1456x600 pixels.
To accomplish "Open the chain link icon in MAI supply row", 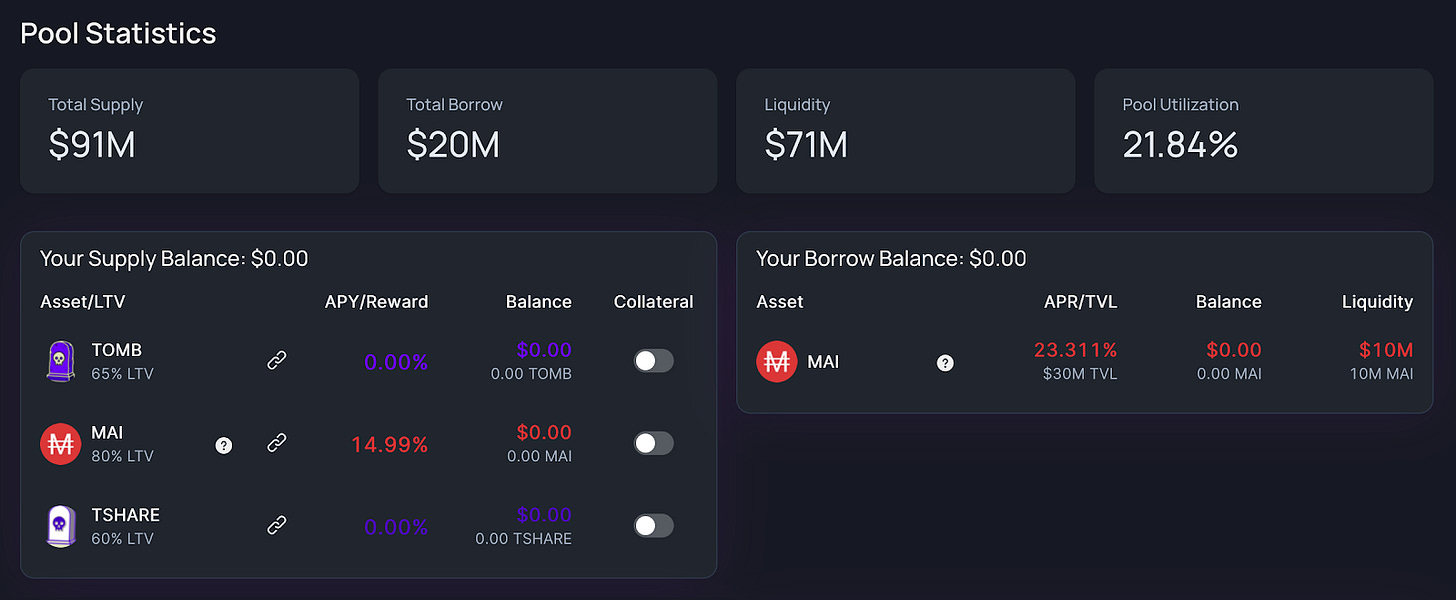I will click(x=277, y=442).
